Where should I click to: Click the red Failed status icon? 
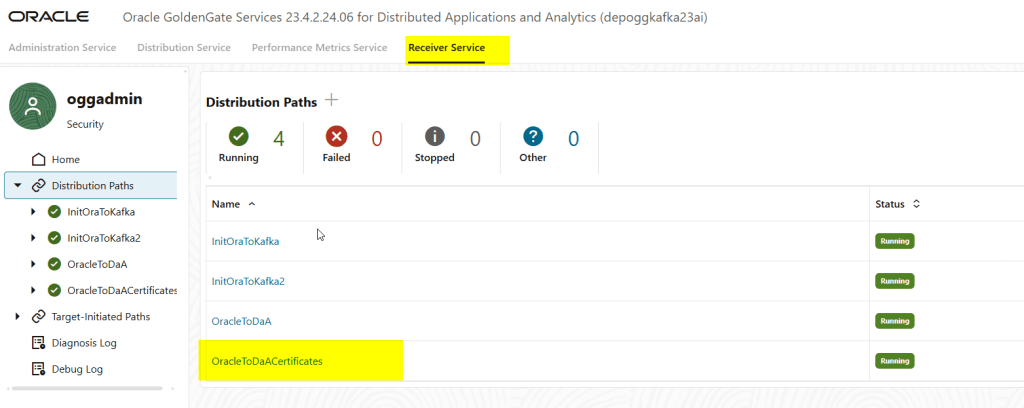[336, 137]
